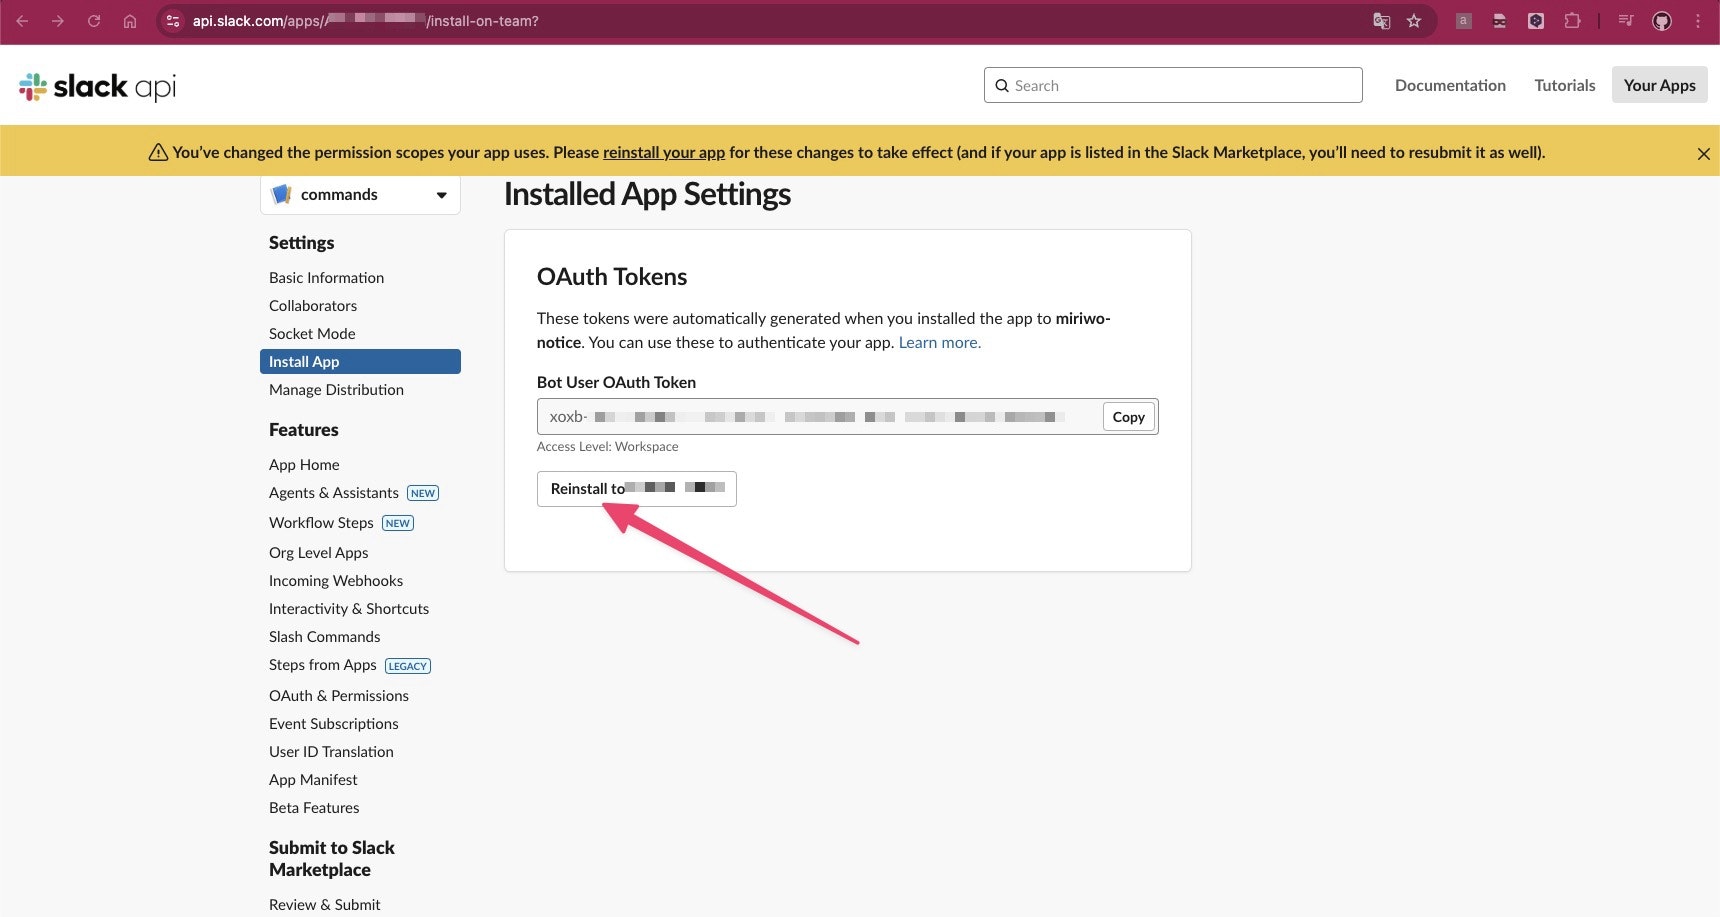Focus the Search input field
The height and width of the screenshot is (917, 1720).
point(1173,85)
